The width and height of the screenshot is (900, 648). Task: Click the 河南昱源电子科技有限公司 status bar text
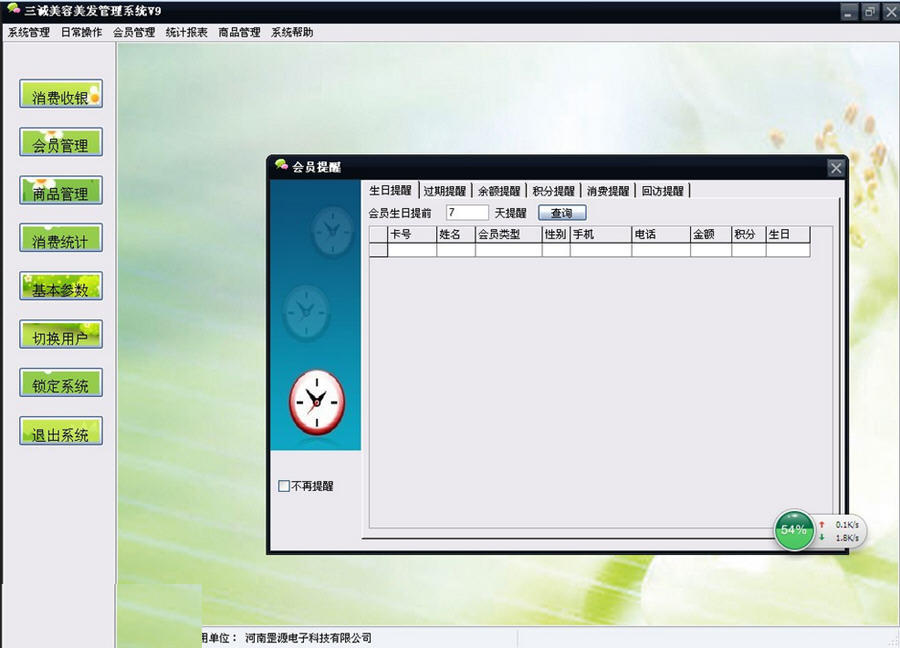pos(308,638)
